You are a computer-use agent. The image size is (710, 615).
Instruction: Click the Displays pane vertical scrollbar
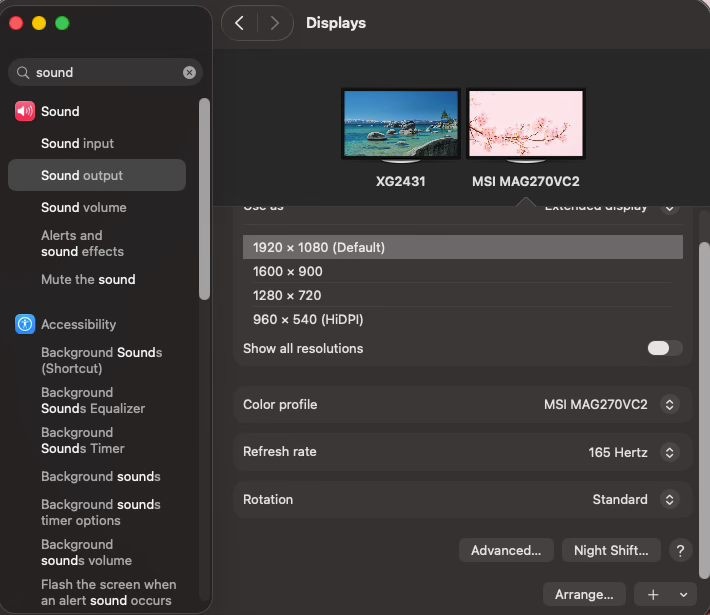pos(704,410)
